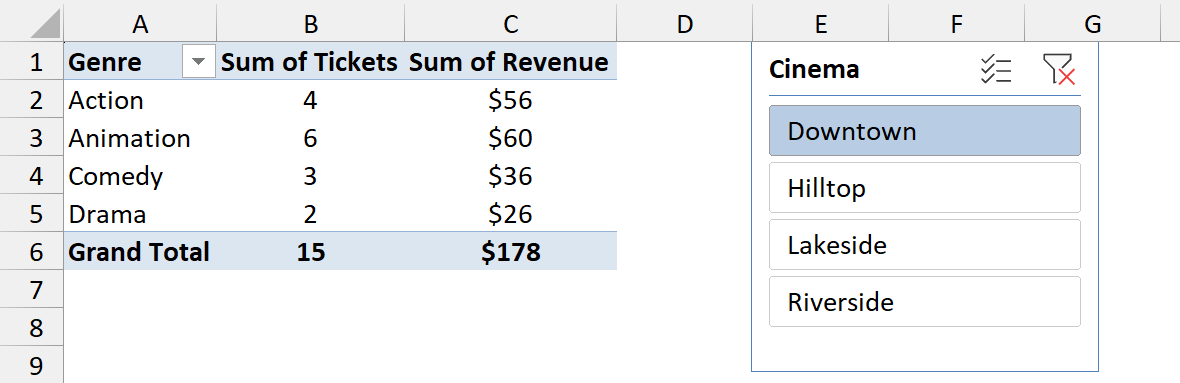Screen dimensions: 1180x383
Task: Select Drama tickets value 2
Action: 311,214
